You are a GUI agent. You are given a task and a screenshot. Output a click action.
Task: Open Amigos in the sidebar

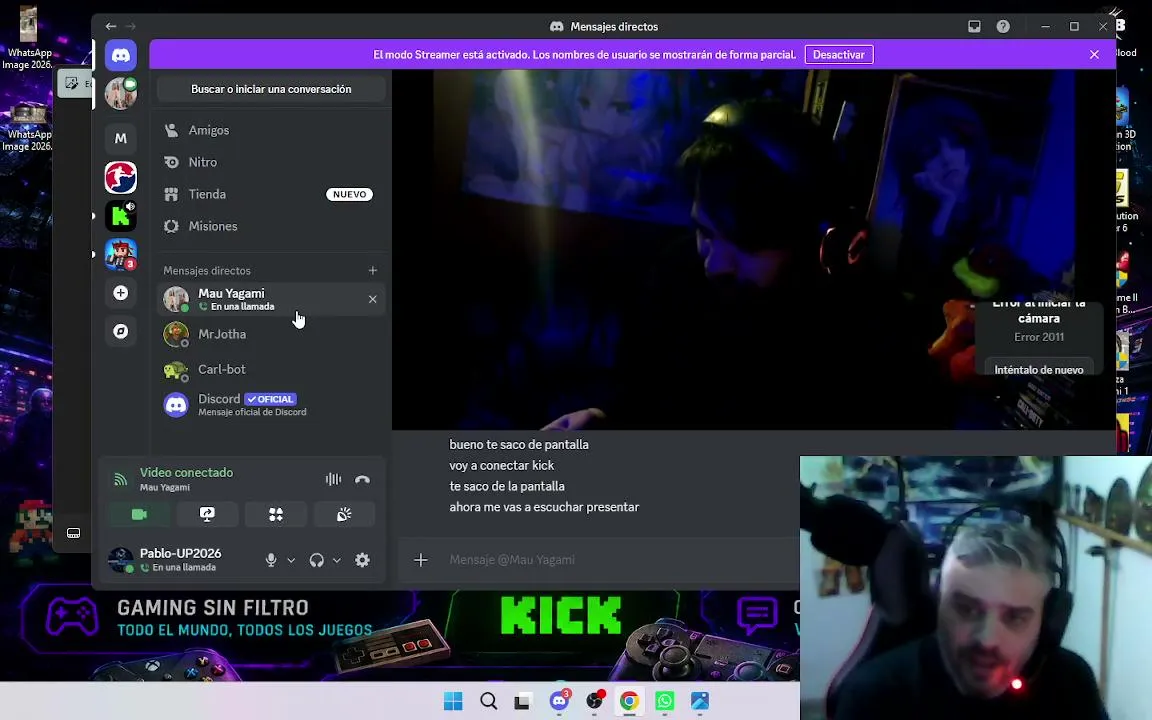(x=271, y=130)
